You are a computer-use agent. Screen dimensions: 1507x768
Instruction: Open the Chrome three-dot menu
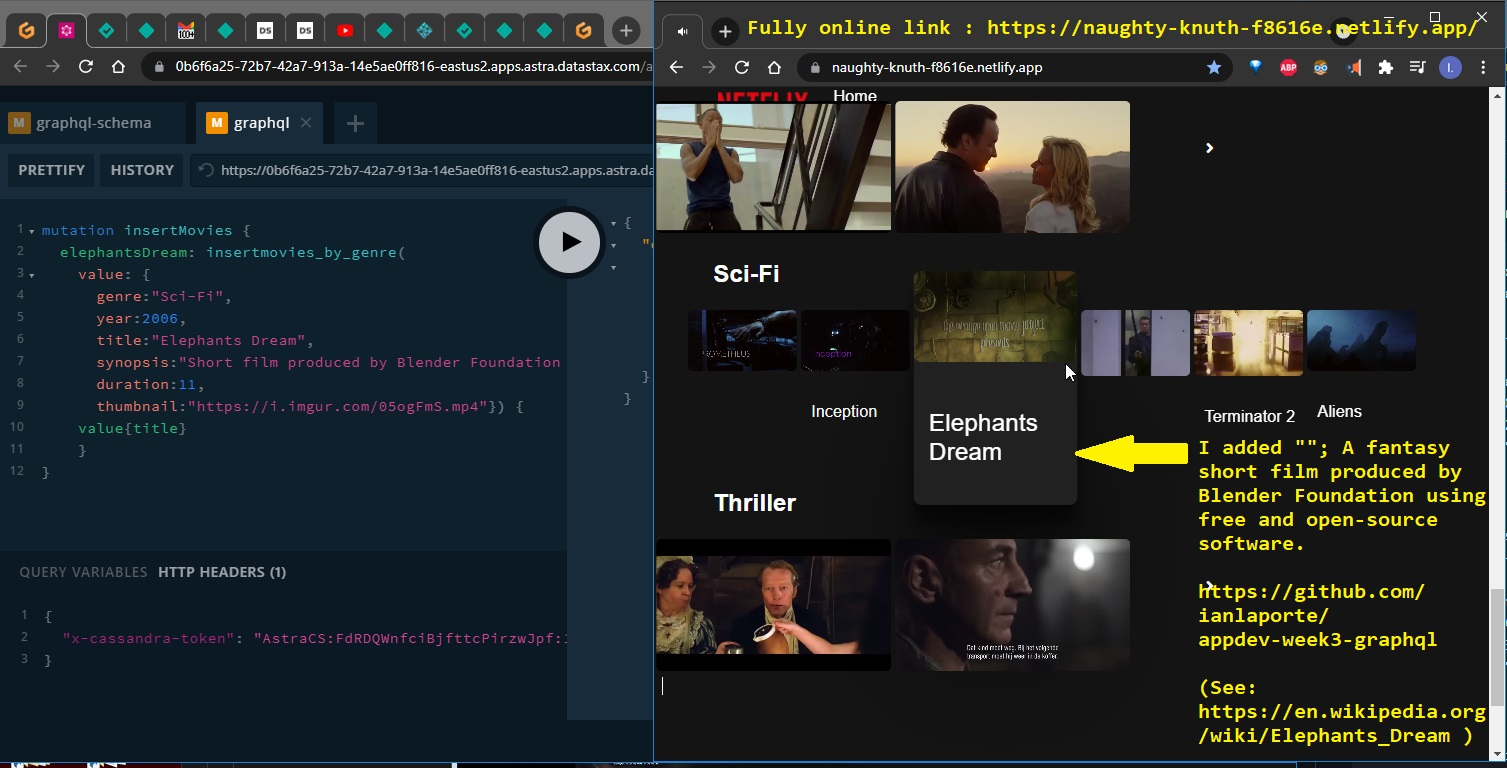1482,67
